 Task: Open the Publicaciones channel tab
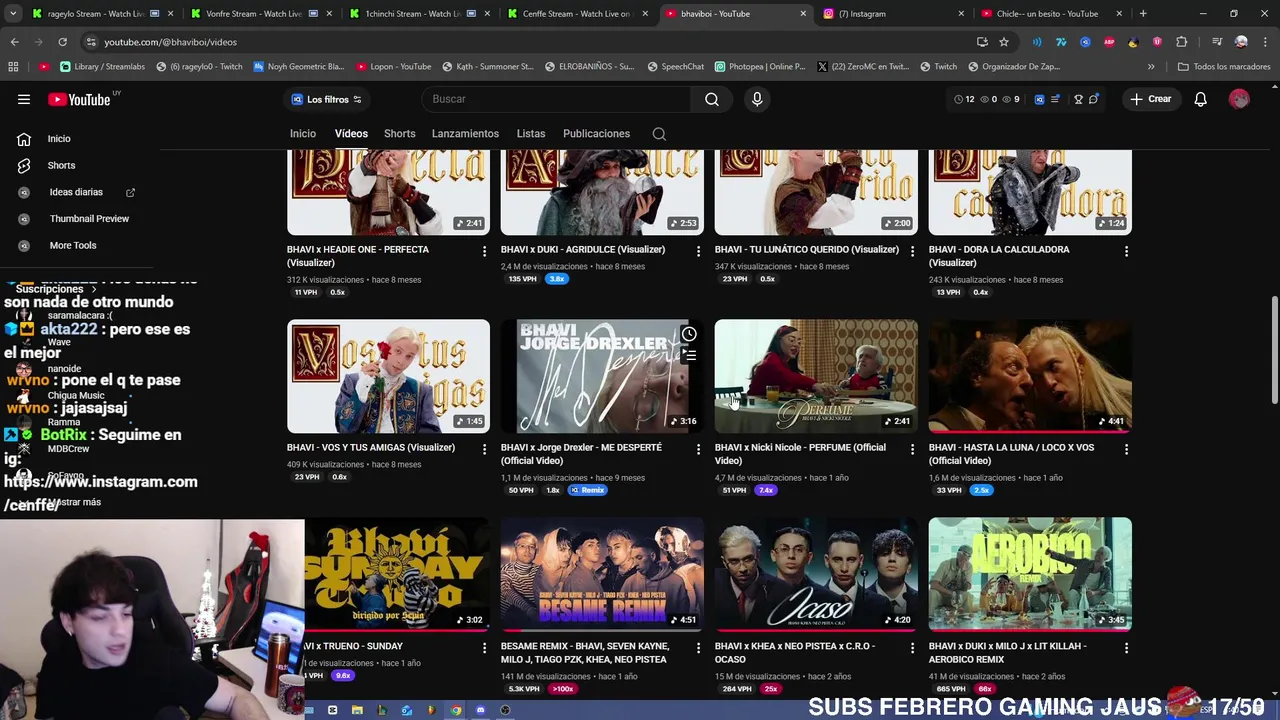click(x=596, y=134)
